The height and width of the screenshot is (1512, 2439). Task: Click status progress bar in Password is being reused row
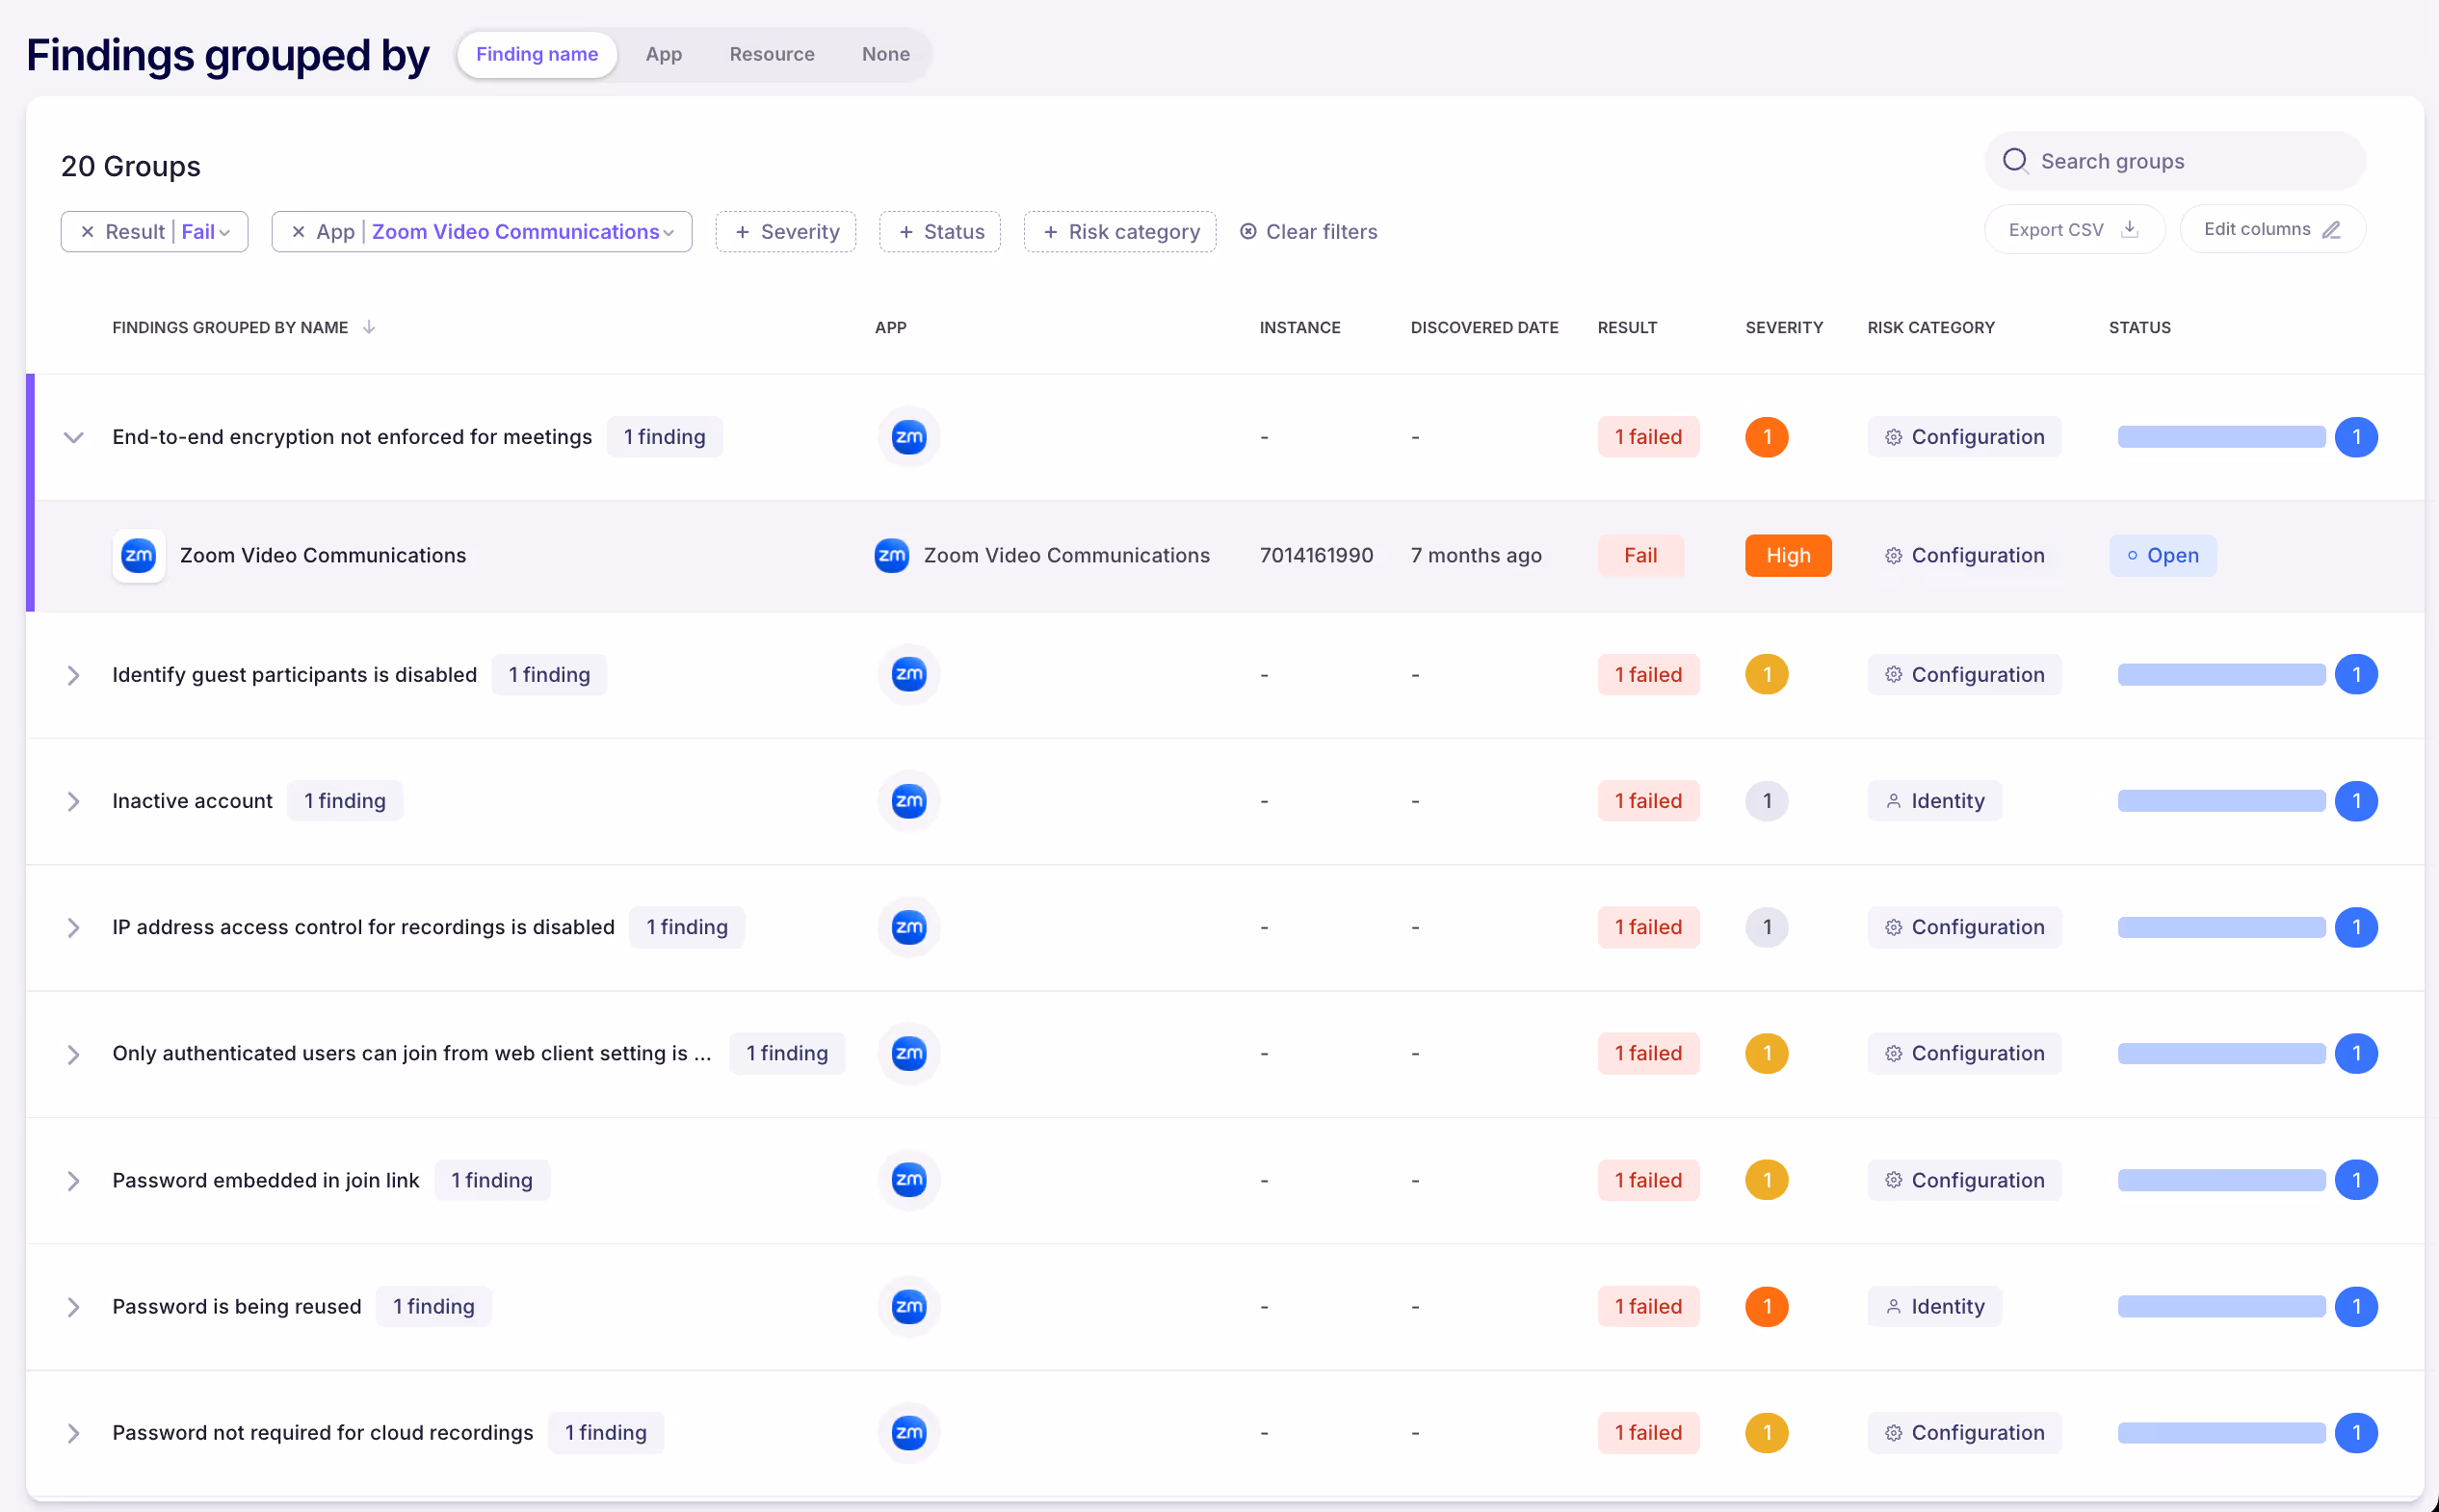pos(2221,1306)
